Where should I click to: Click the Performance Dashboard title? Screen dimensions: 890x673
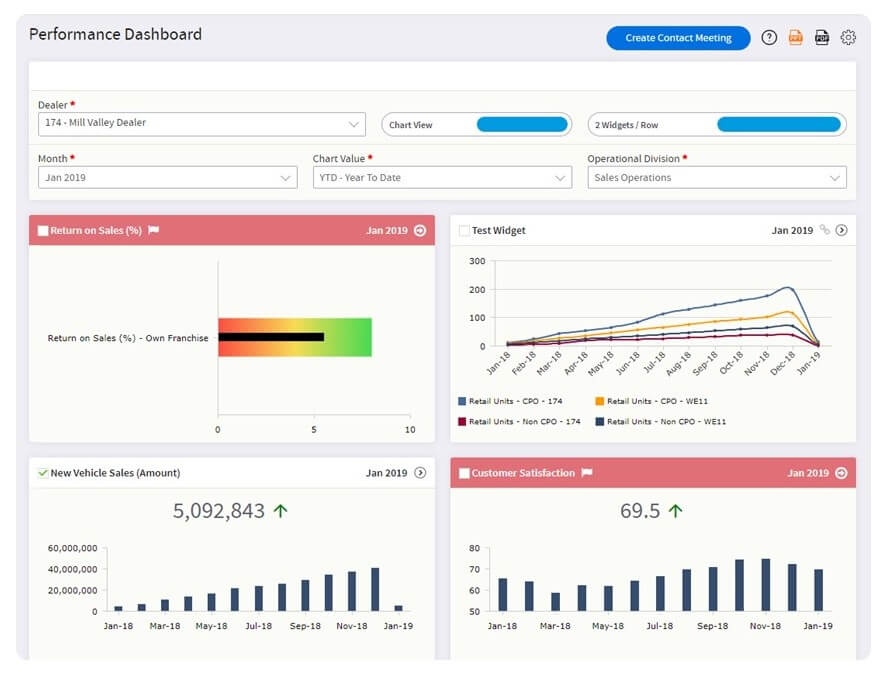click(115, 34)
